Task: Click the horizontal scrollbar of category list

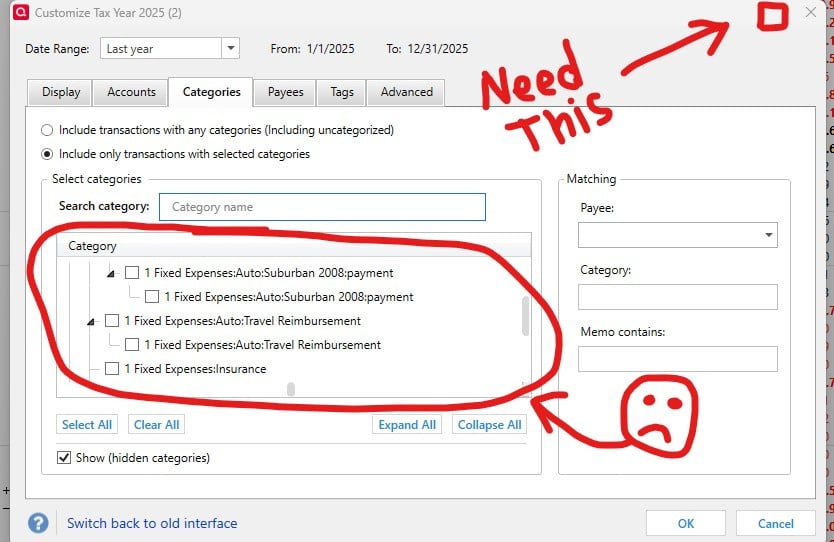Action: (x=291, y=389)
